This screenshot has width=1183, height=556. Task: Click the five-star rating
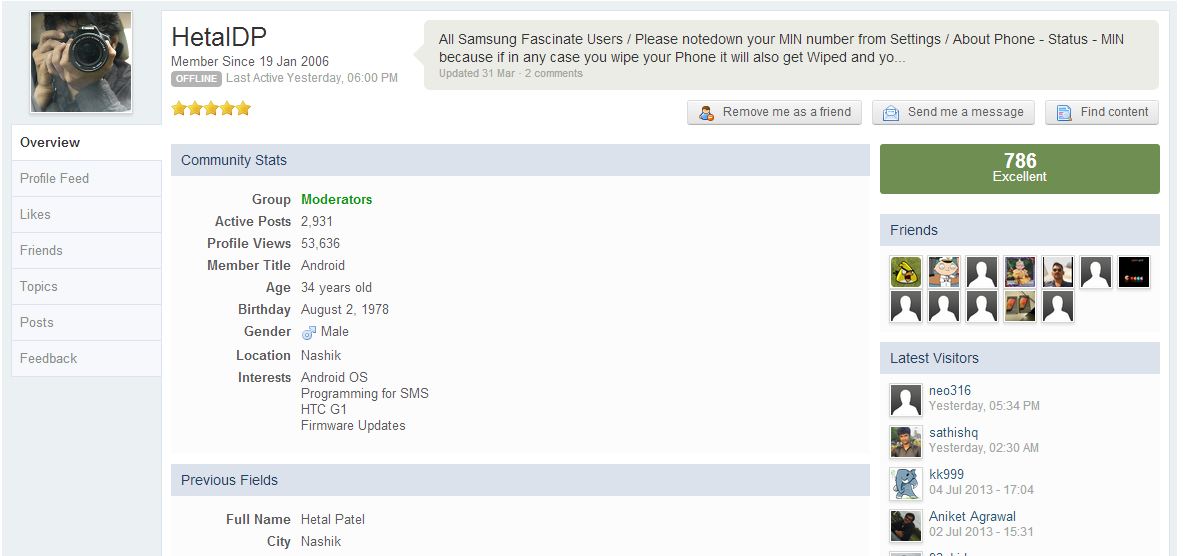coord(211,109)
